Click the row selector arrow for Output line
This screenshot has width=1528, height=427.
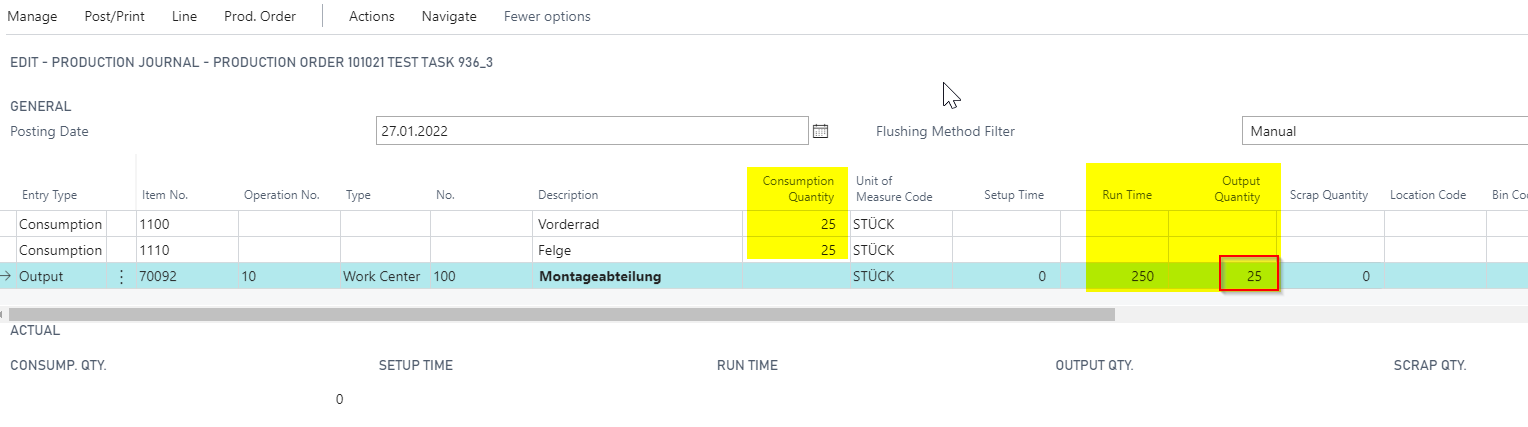pos(7,276)
